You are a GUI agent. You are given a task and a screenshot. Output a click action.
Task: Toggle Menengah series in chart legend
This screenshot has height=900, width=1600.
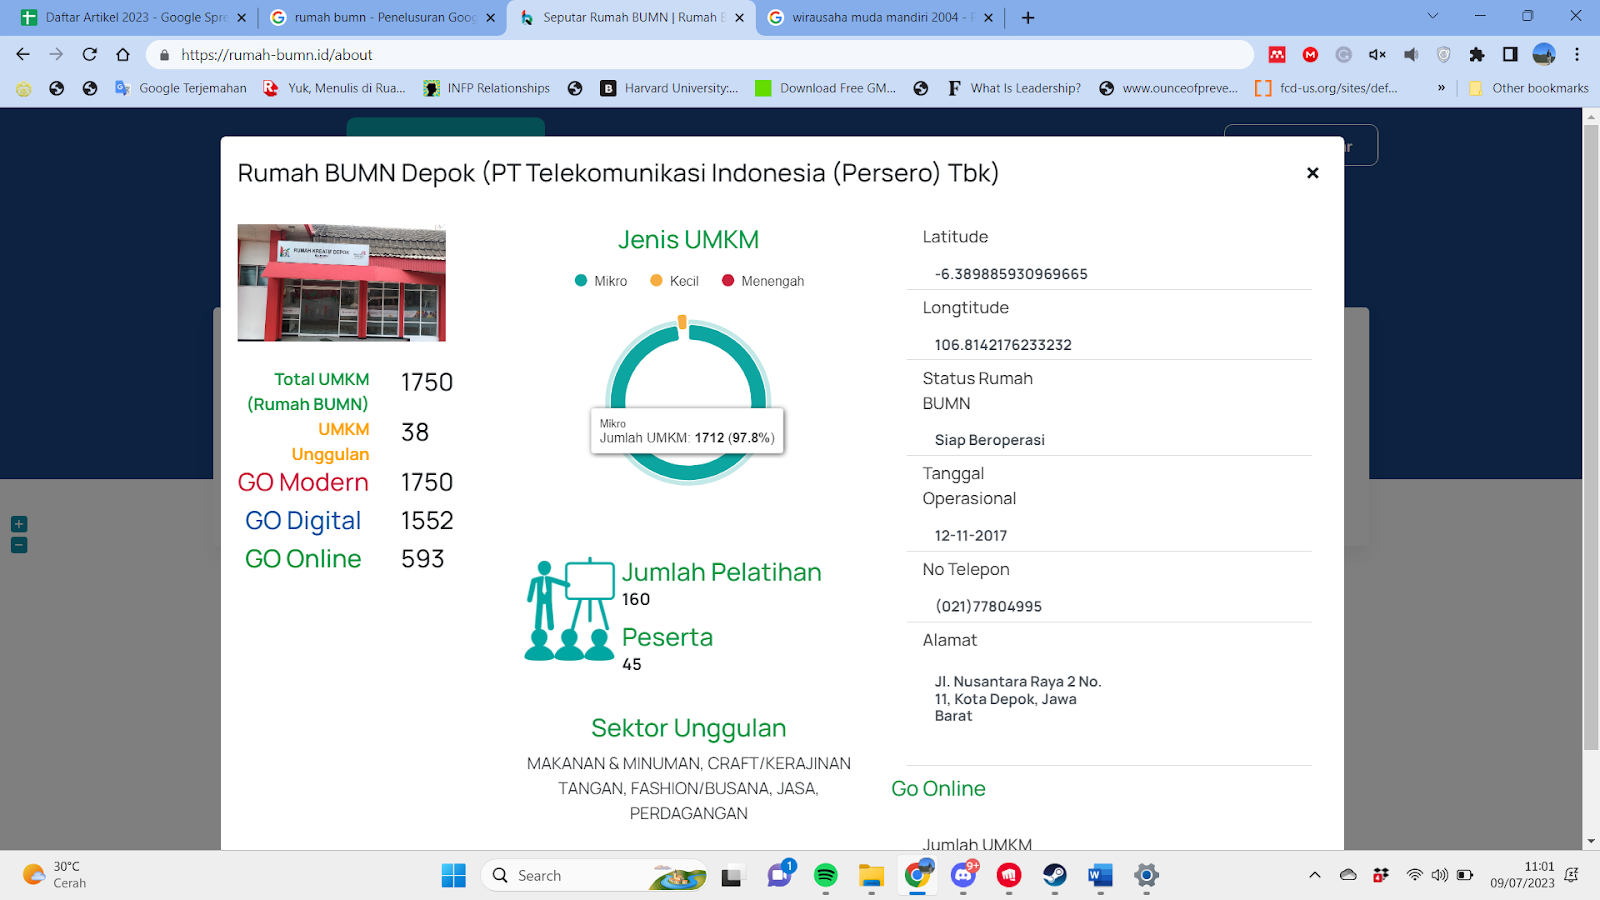(763, 281)
